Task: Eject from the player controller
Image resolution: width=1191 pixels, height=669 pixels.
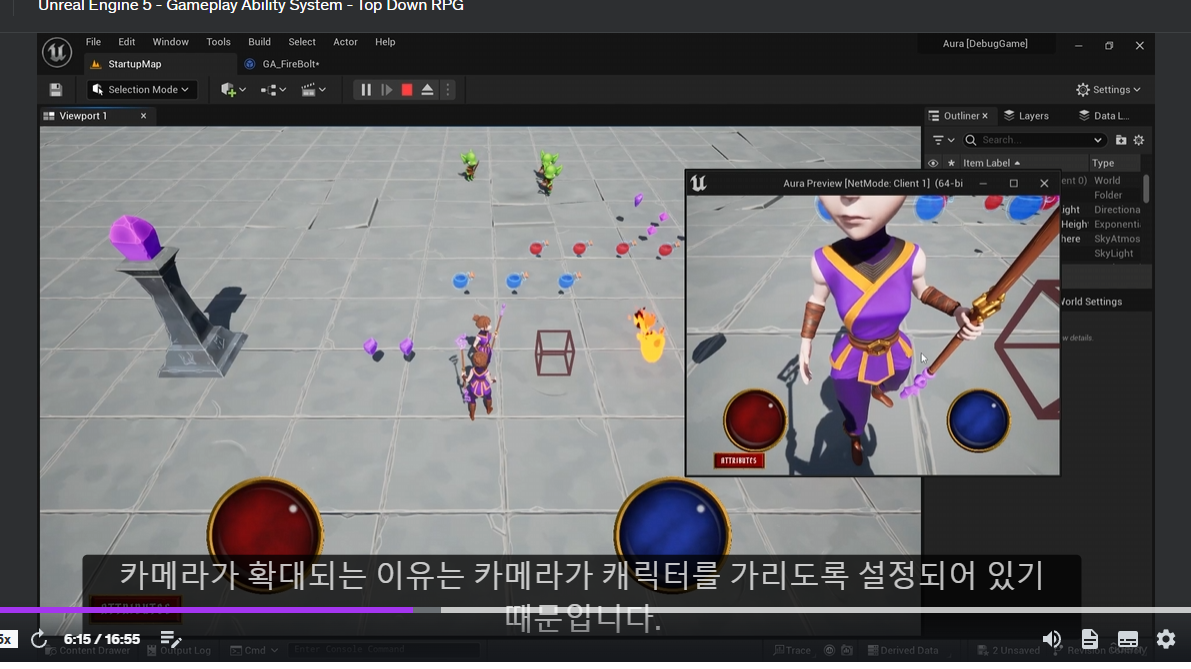Action: click(x=428, y=90)
